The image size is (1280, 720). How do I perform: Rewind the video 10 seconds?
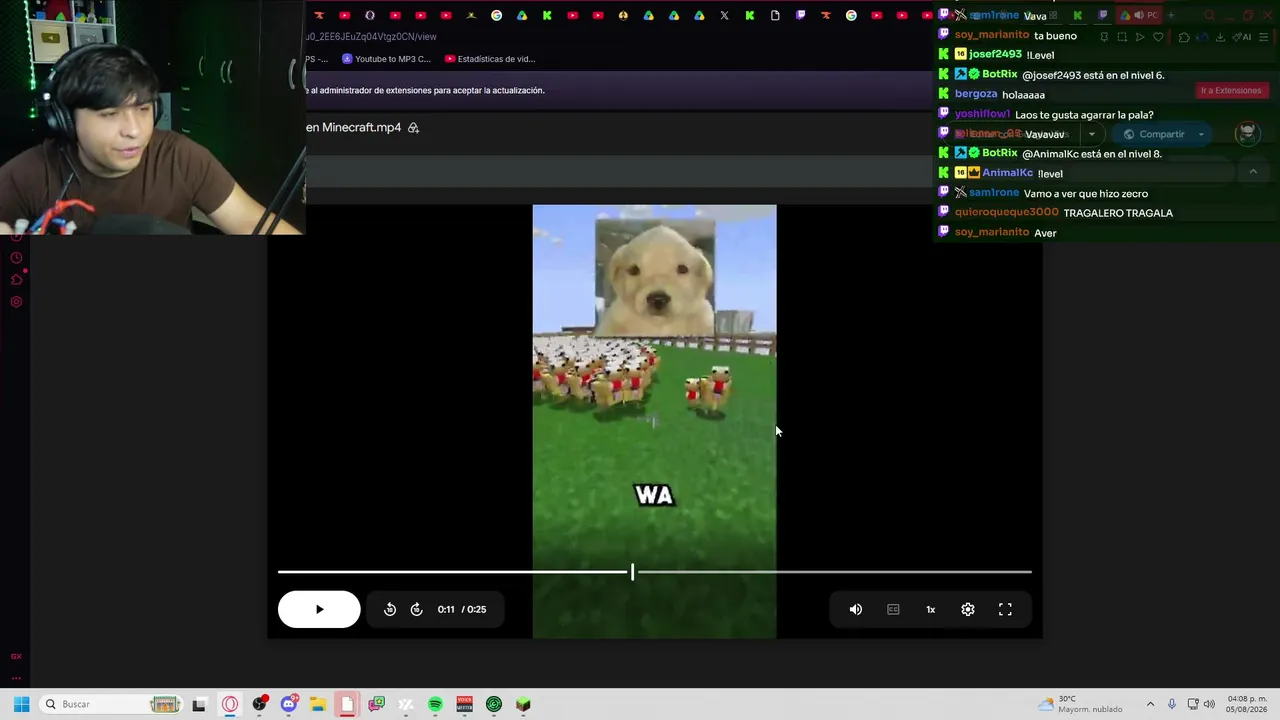[x=390, y=609]
